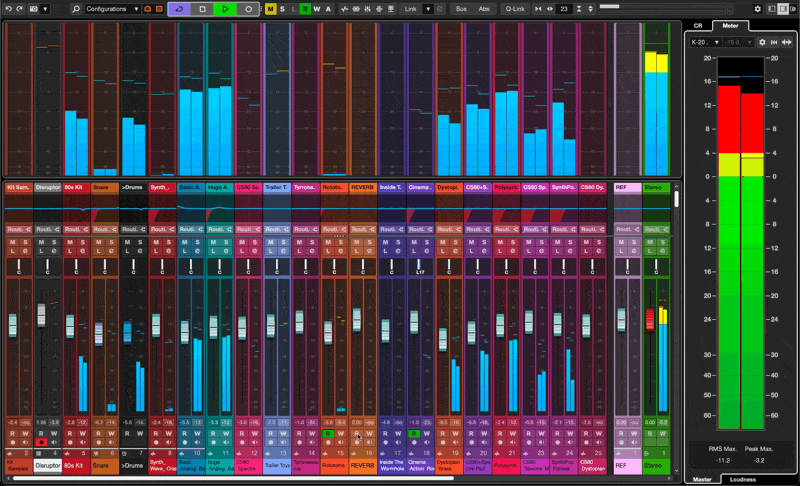The image size is (800, 486).
Task: Click the horizontal mixer scrollbar
Action: [300, 478]
